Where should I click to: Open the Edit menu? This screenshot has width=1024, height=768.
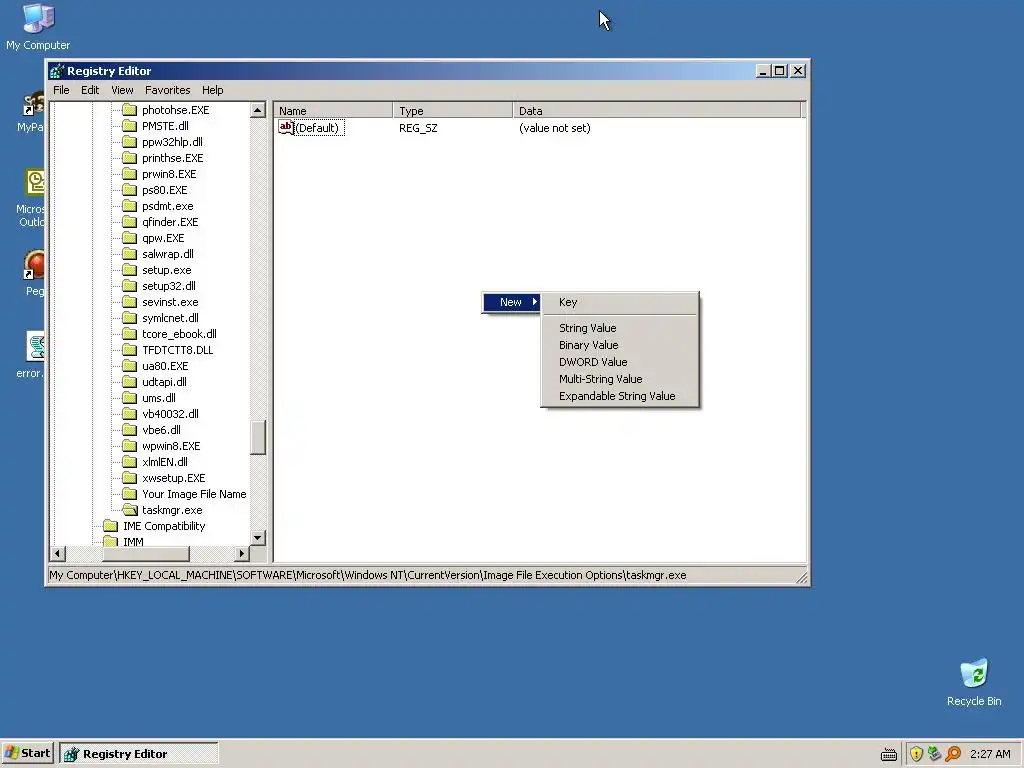pos(90,90)
